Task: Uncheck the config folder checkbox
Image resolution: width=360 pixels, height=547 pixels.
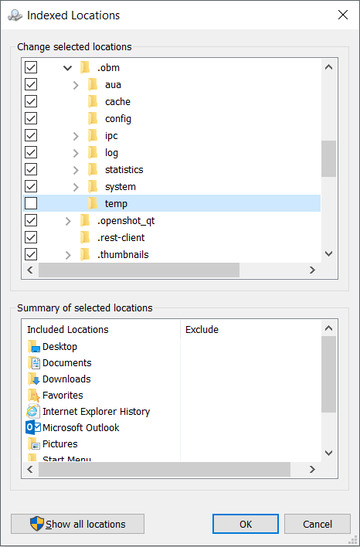Action: 31,119
